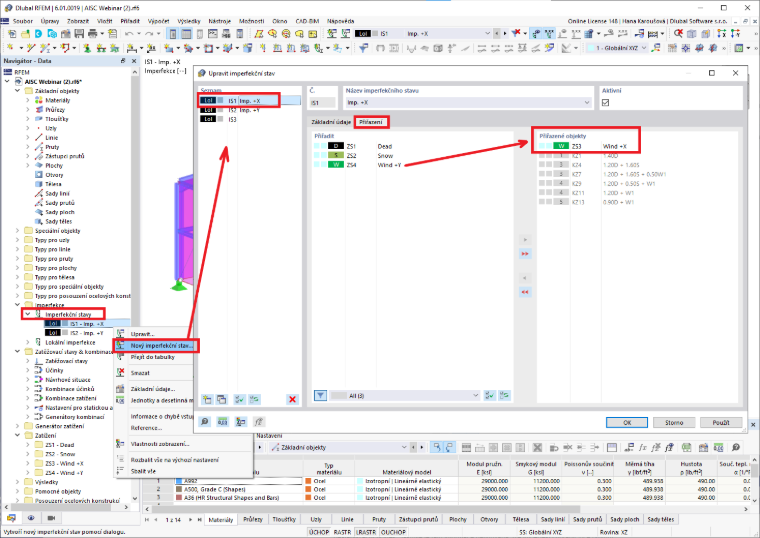This screenshot has height=538, width=760.
Task: Click the next imperfection case arrow in toolbar
Action: (505, 33)
